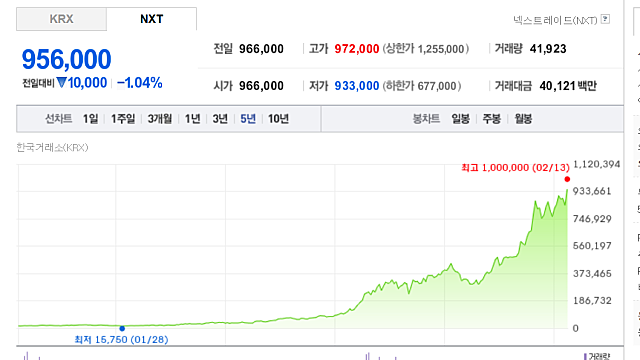Click the blue 최저 15,750 chart marker
This screenshot has width=640, height=360.
click(122, 328)
